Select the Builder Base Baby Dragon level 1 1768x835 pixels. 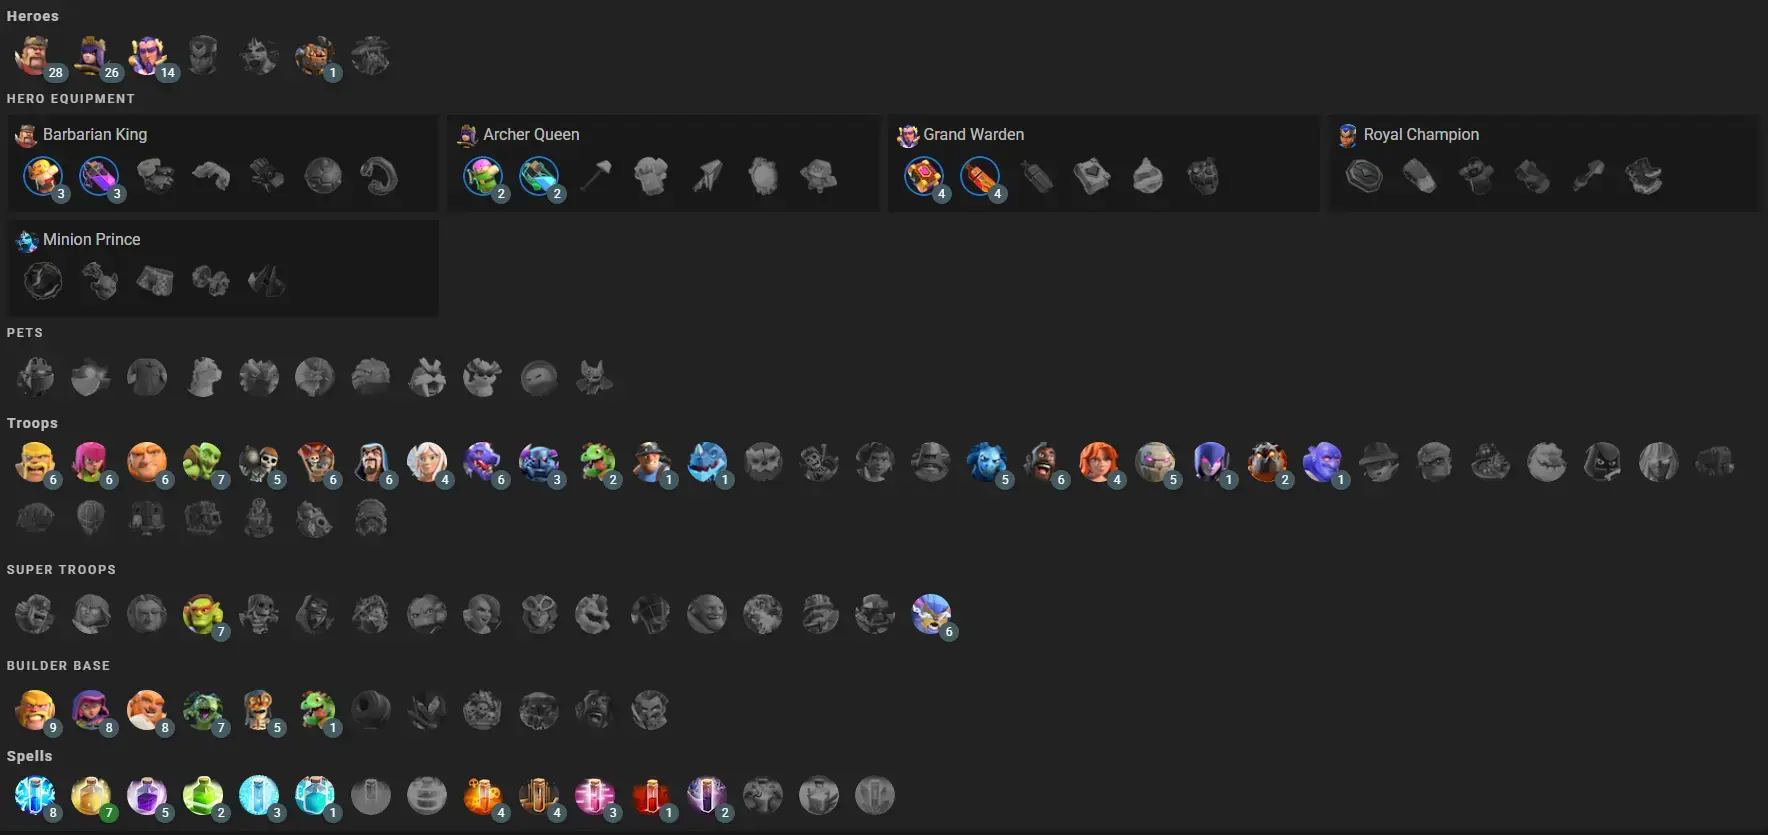[315, 710]
